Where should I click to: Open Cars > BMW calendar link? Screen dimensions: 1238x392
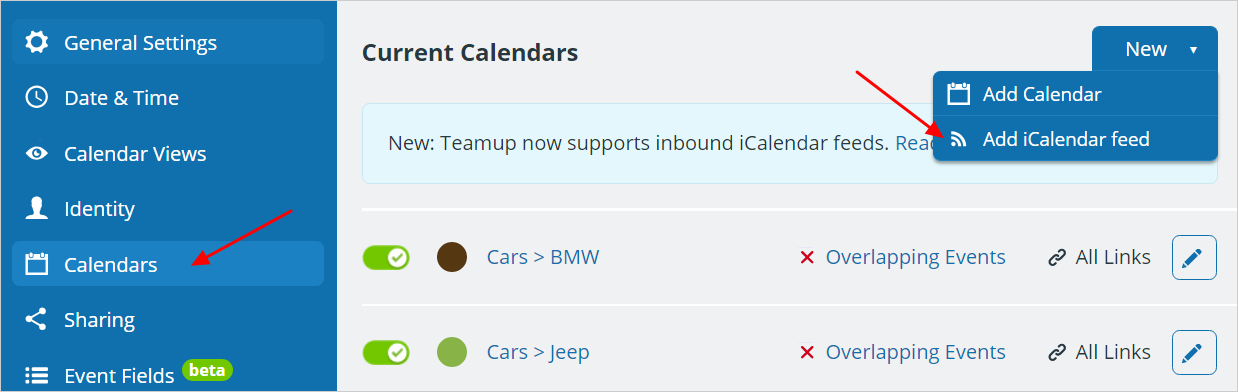pos(543,257)
